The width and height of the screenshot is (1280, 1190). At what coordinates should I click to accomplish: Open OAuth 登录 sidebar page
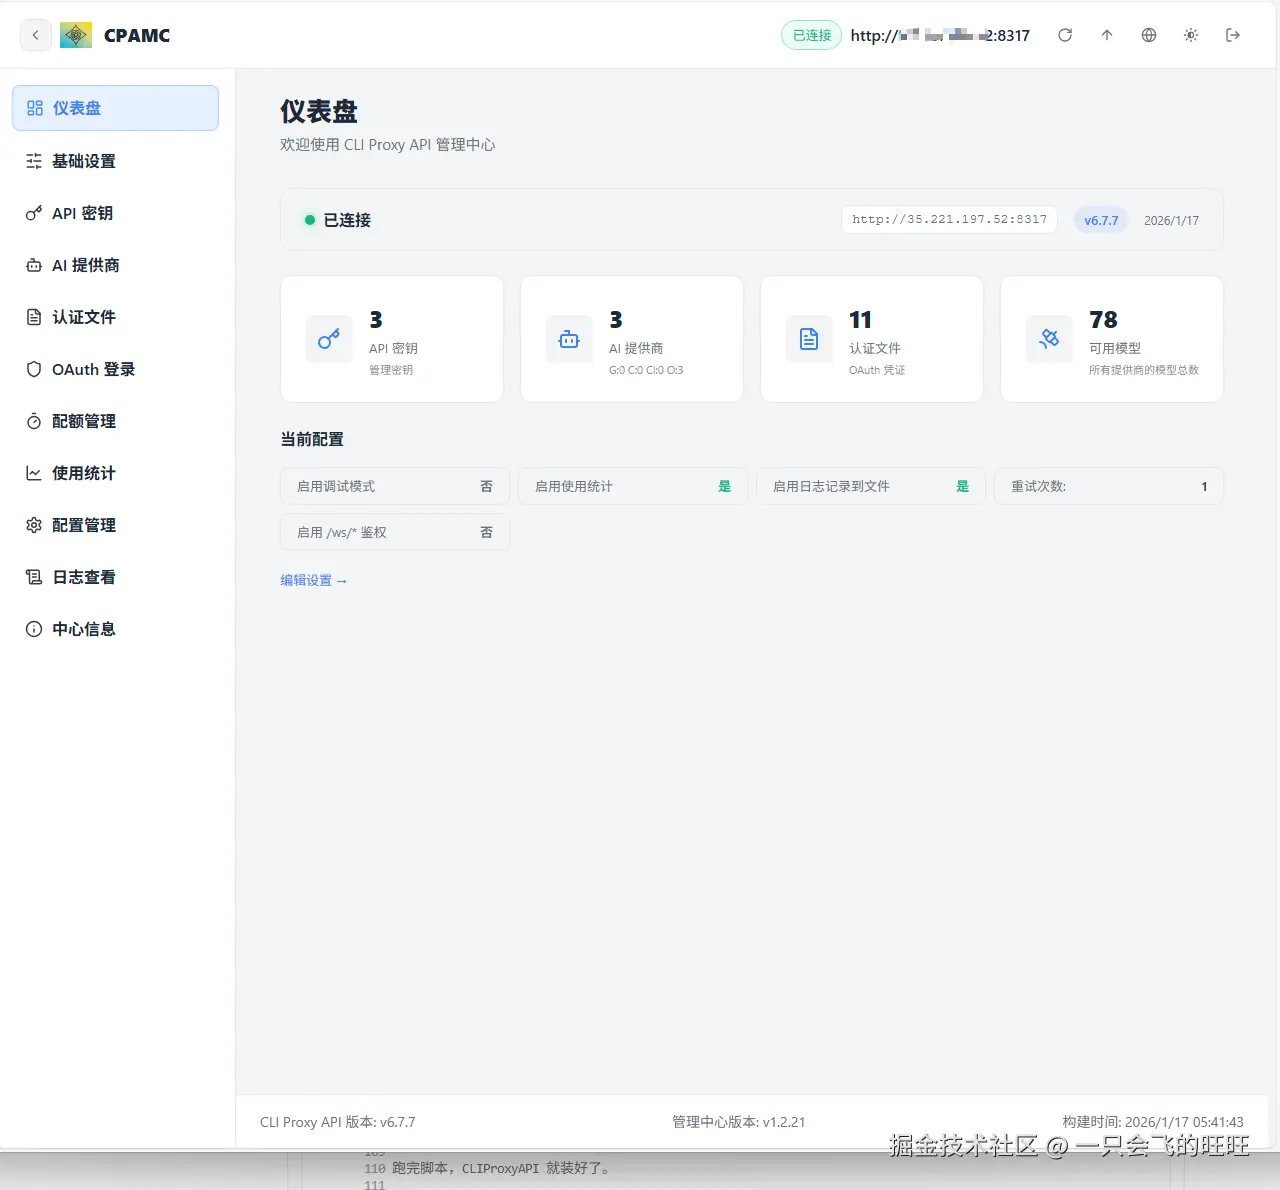point(115,369)
